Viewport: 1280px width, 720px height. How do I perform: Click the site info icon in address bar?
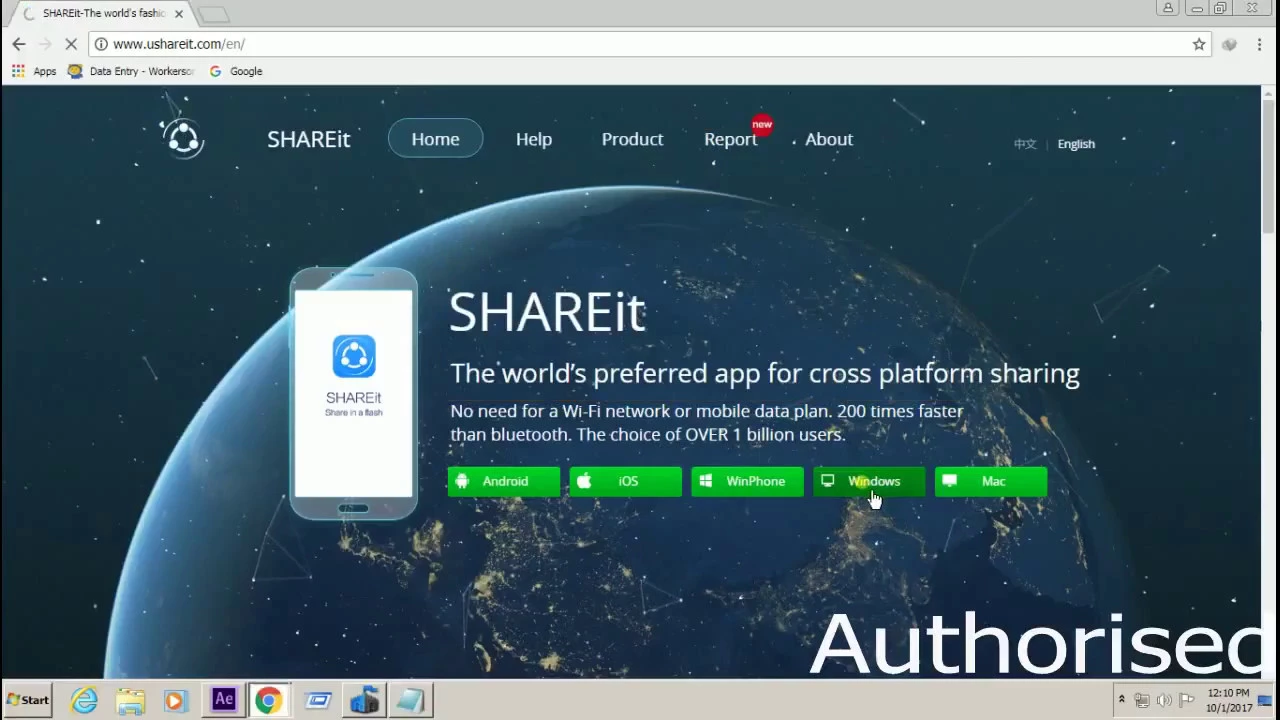point(101,44)
